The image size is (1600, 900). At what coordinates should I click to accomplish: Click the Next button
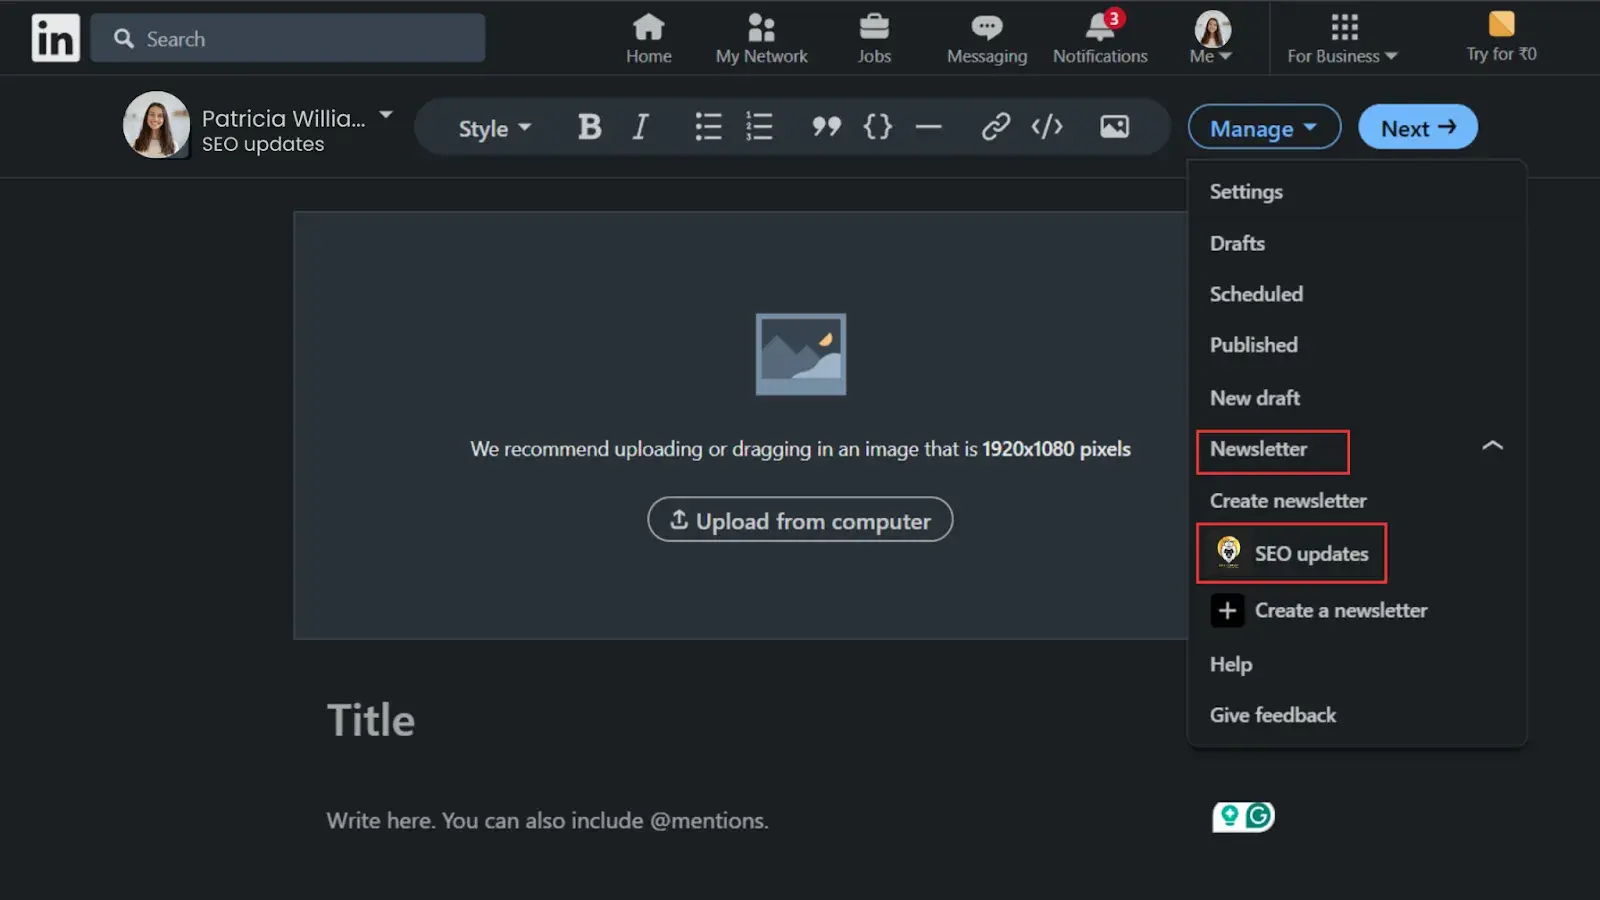[x=1417, y=128]
